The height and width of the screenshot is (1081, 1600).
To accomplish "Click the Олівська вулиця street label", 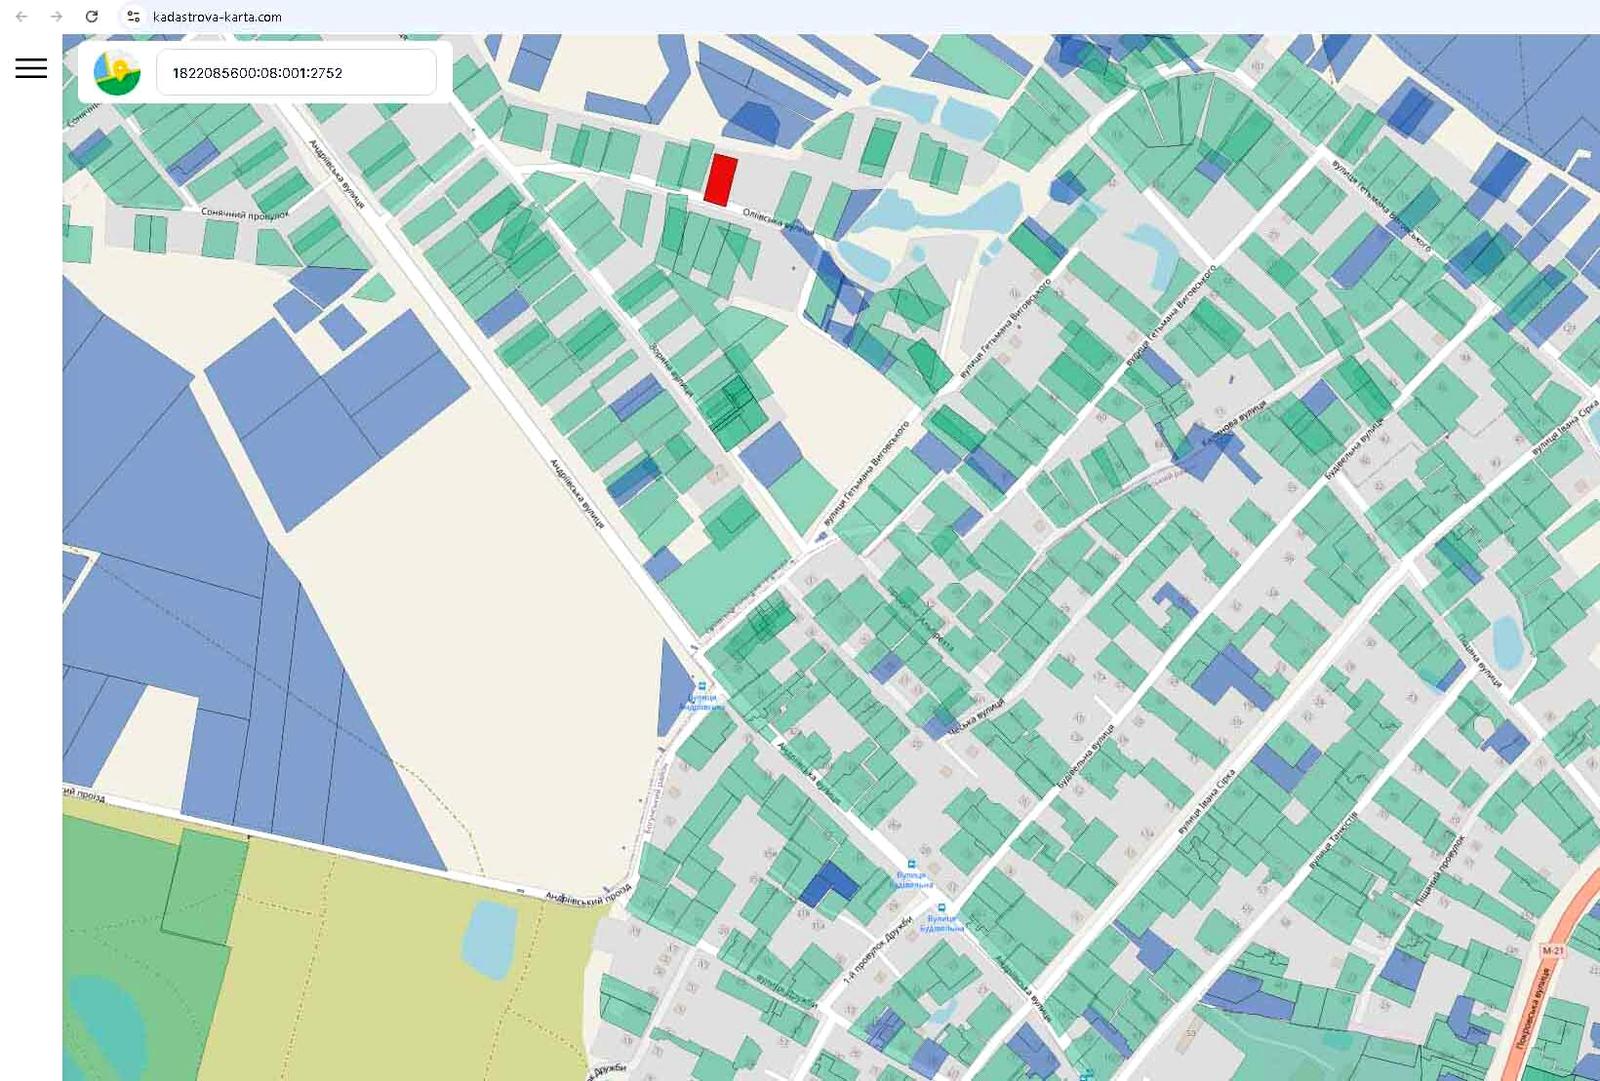I will click(x=778, y=221).
